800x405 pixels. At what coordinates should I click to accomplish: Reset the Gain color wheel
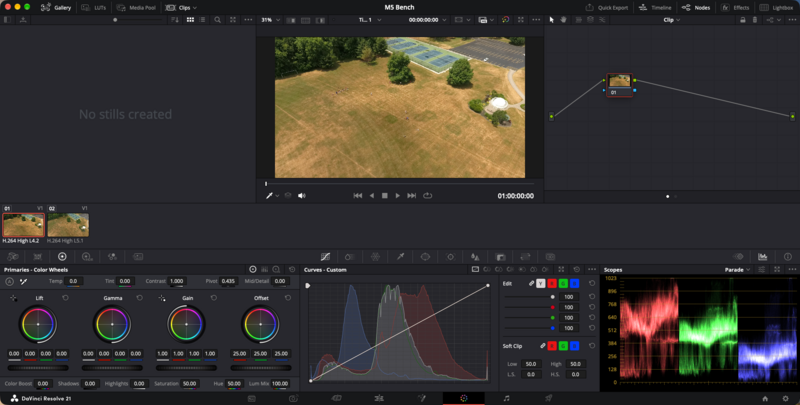[214, 298]
